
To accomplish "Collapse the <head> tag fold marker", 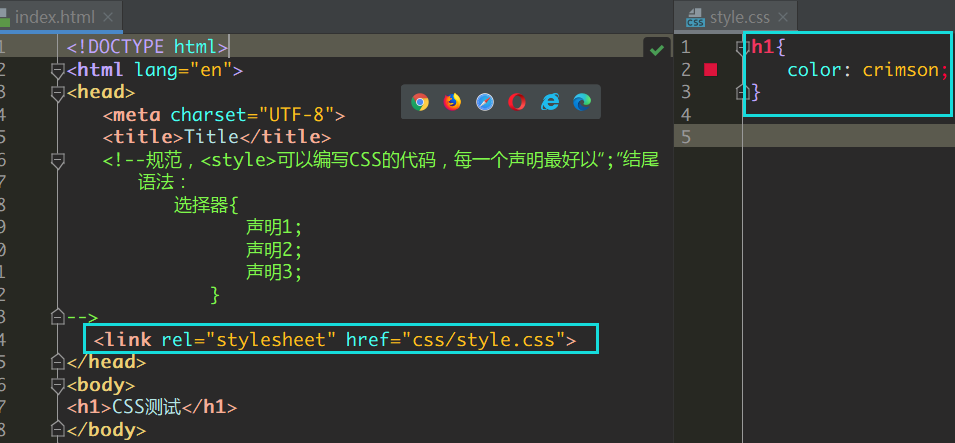I will click(58, 93).
